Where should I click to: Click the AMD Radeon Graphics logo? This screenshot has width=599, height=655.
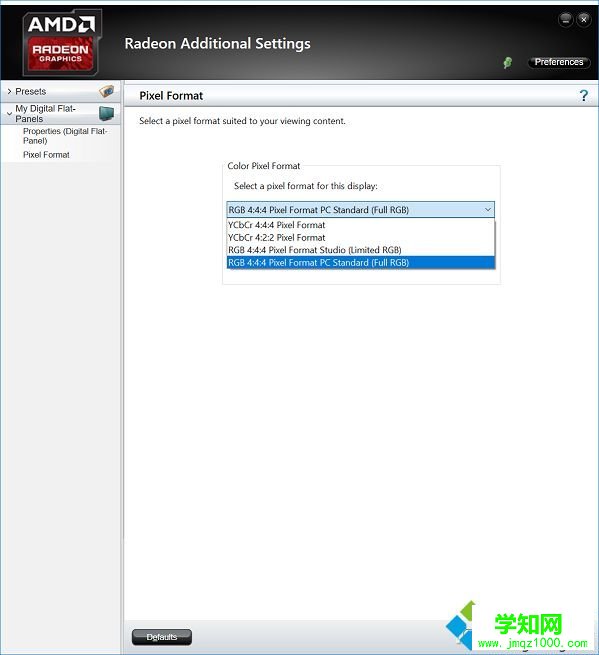click(x=62, y=43)
